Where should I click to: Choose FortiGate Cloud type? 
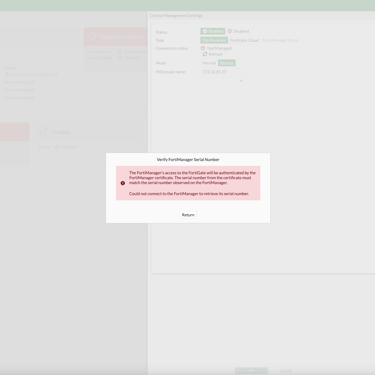244,40
